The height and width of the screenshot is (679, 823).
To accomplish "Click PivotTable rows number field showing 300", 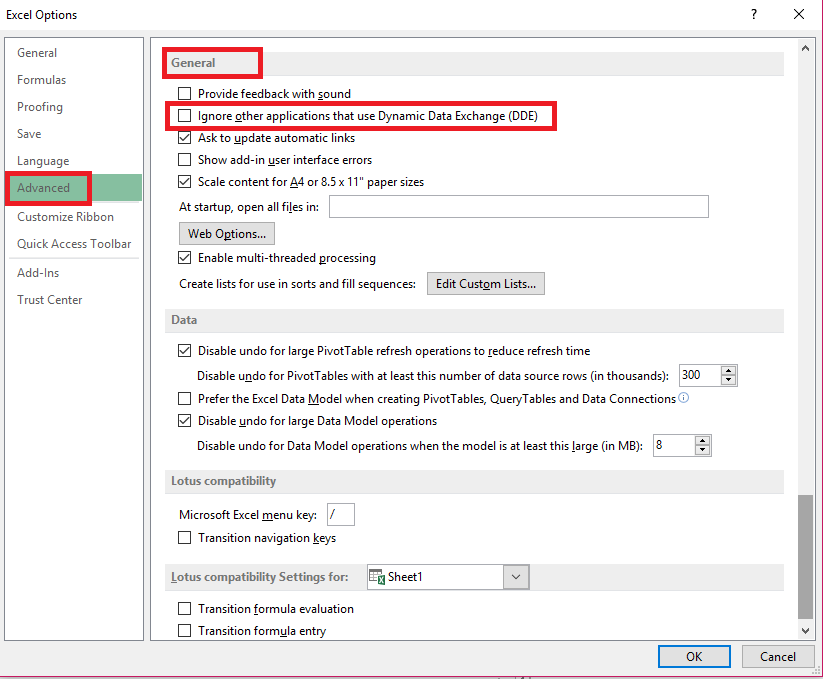I will pyautogui.click(x=700, y=375).
